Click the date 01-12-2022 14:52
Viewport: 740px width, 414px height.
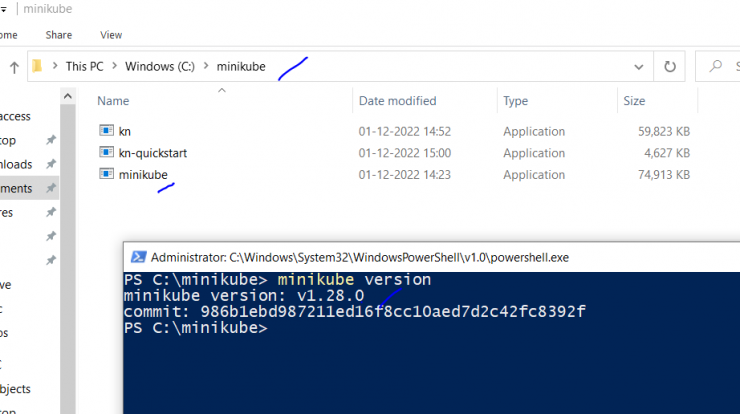(404, 131)
